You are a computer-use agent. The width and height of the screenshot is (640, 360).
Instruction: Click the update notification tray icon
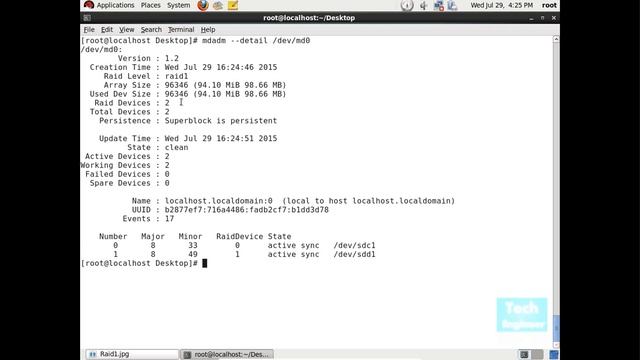[x=407, y=5]
